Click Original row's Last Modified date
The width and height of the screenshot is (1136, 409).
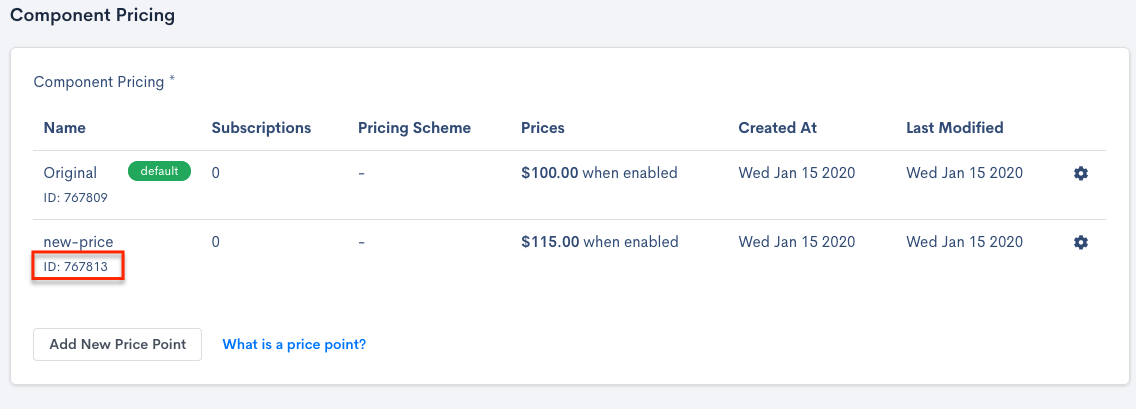pos(964,173)
